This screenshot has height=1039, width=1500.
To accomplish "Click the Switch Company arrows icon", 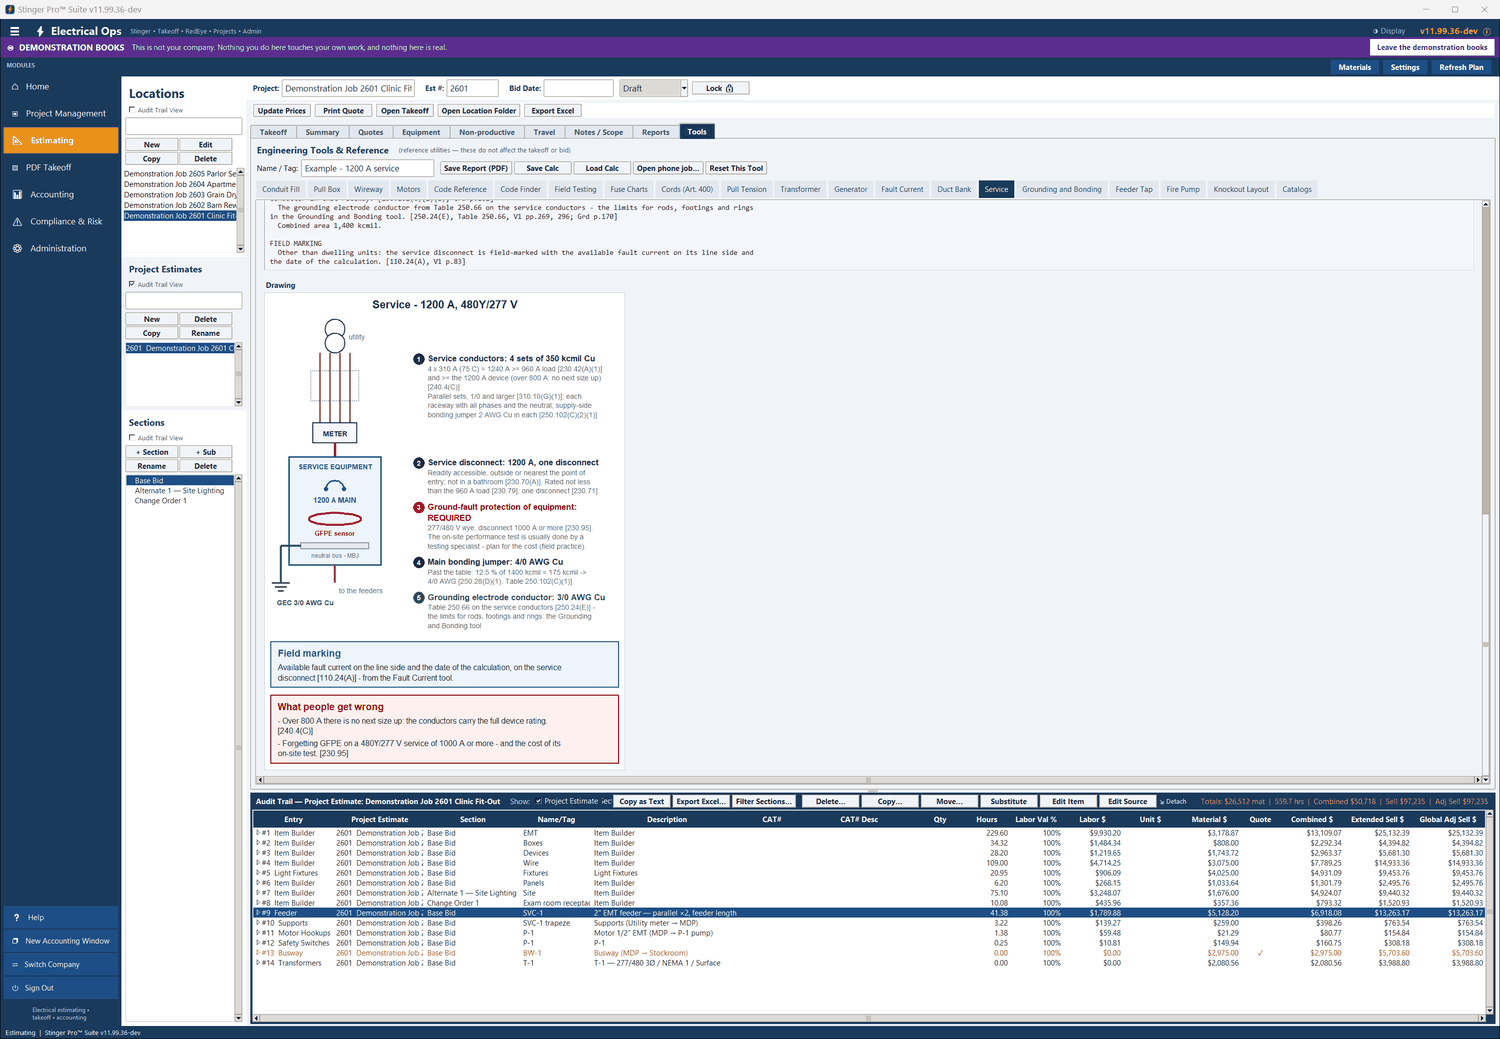I will tap(15, 965).
